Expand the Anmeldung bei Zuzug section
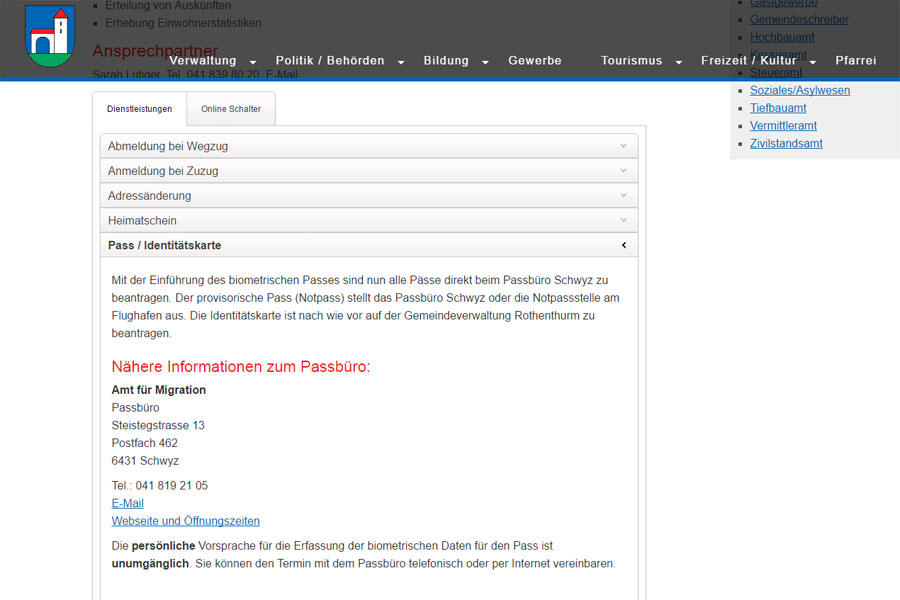The width and height of the screenshot is (900, 600). click(369, 171)
